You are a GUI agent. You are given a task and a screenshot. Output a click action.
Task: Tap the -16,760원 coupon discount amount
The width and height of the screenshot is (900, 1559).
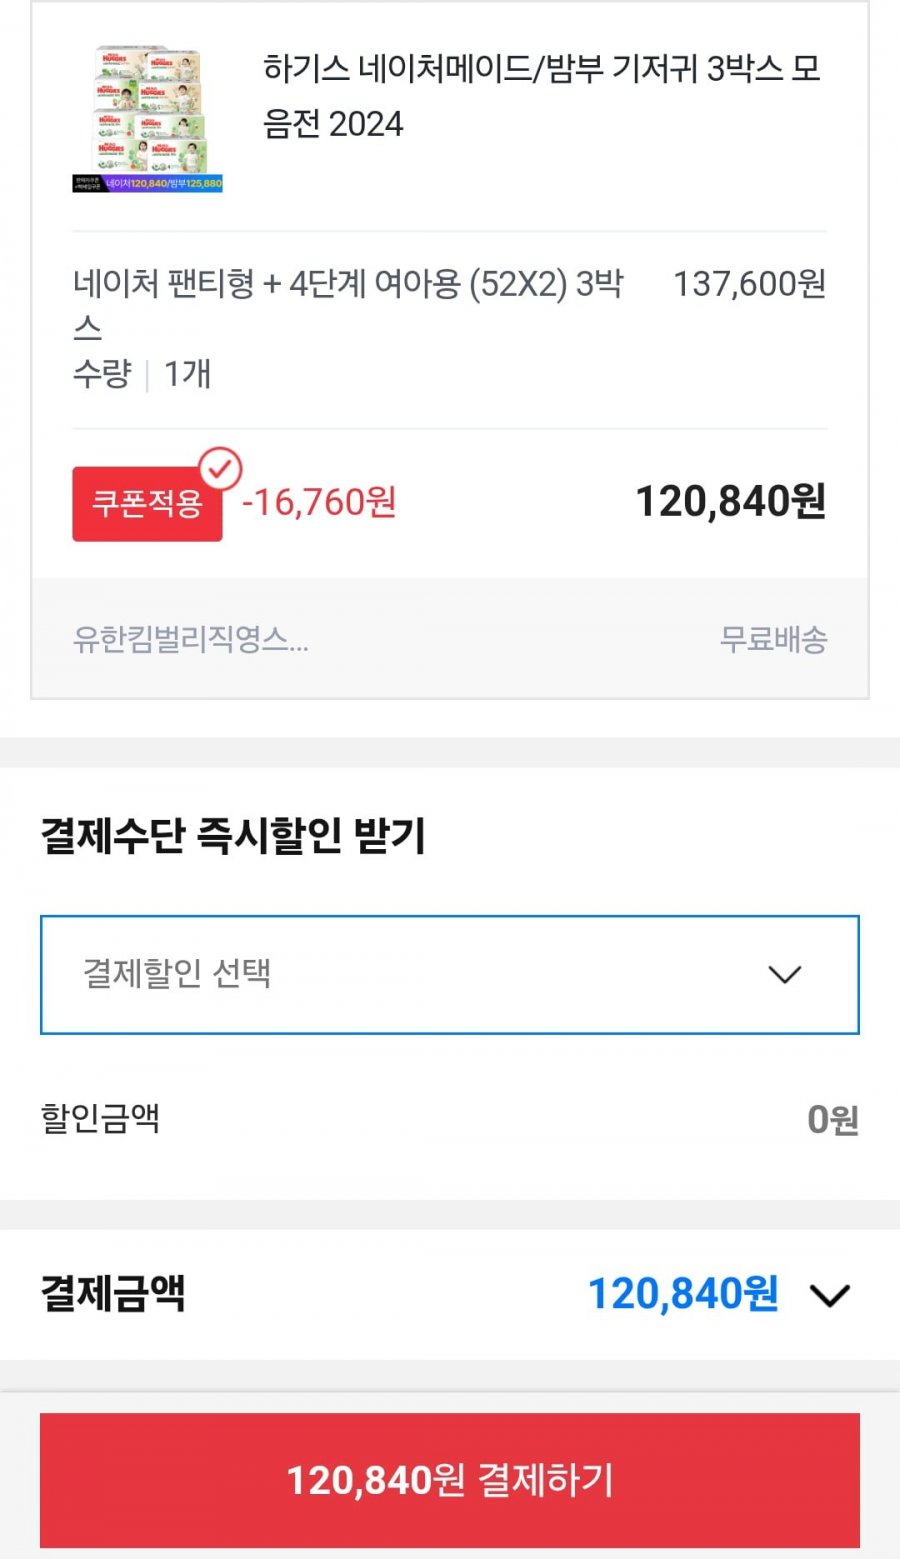320,502
